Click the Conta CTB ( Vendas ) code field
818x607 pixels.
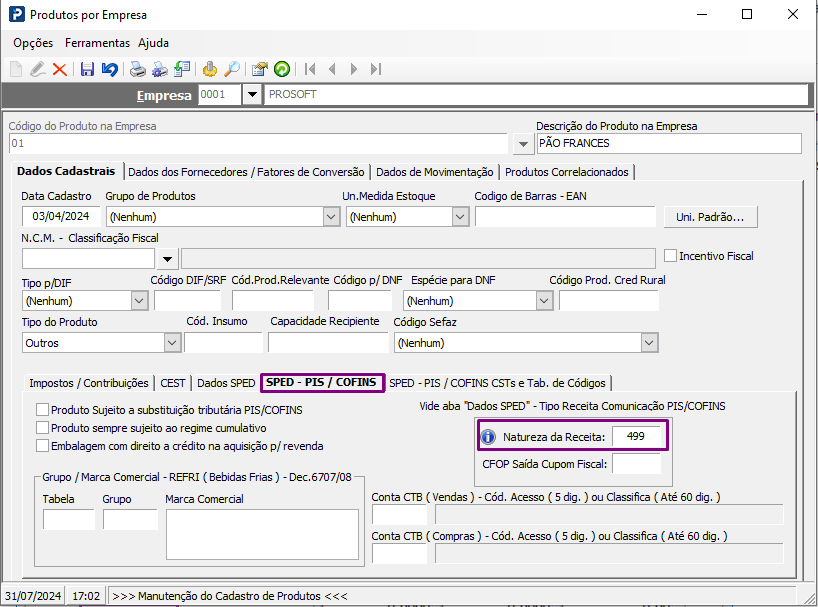pos(400,515)
